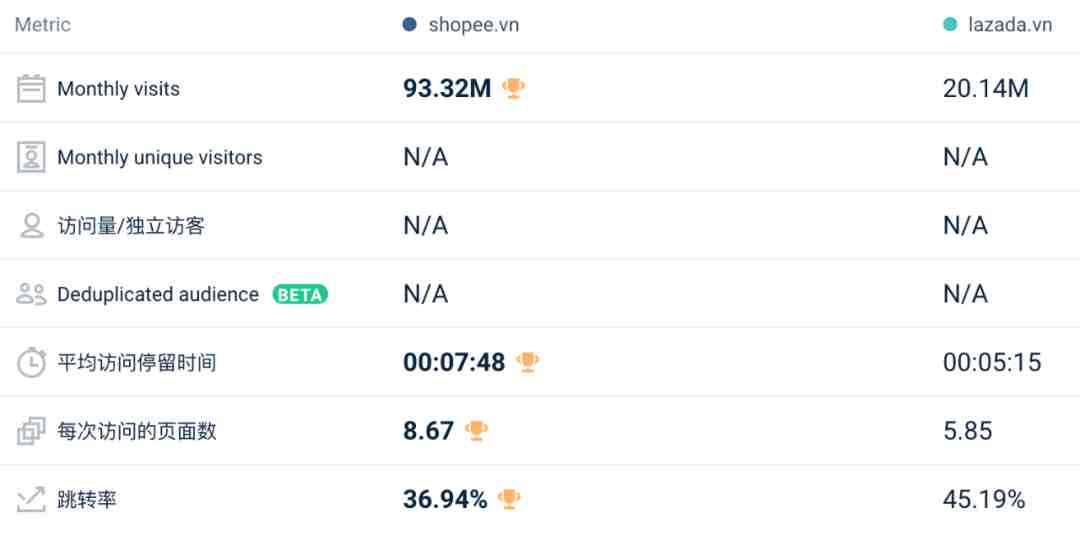
Task: Click the Monthly unique visitors portrait icon
Action: [x=31, y=157]
